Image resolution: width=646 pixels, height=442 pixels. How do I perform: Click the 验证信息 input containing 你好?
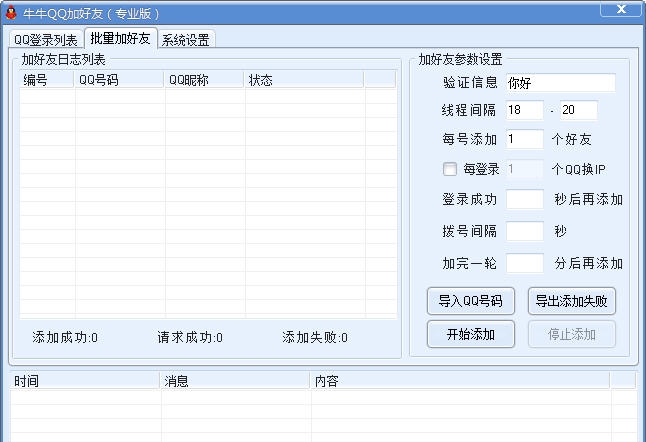point(561,83)
